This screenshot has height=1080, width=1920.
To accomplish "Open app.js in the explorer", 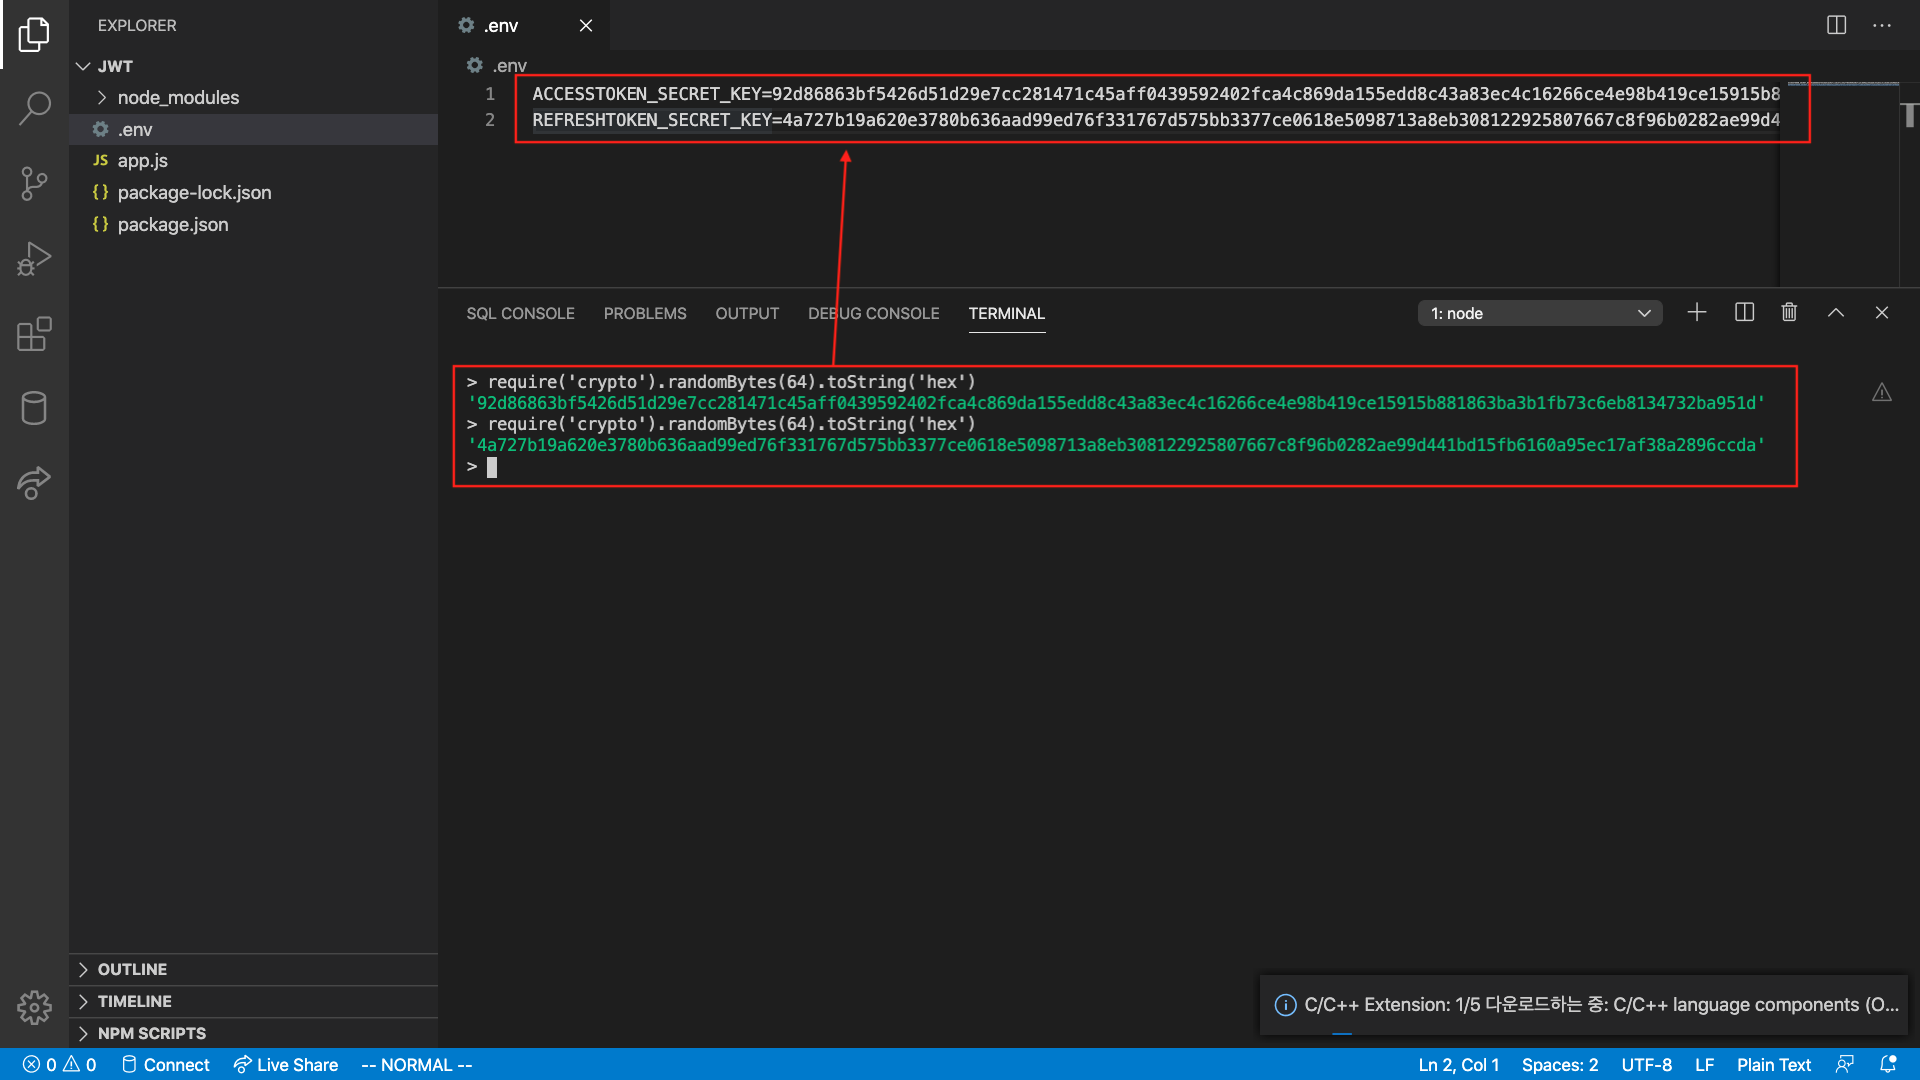I will (x=142, y=161).
